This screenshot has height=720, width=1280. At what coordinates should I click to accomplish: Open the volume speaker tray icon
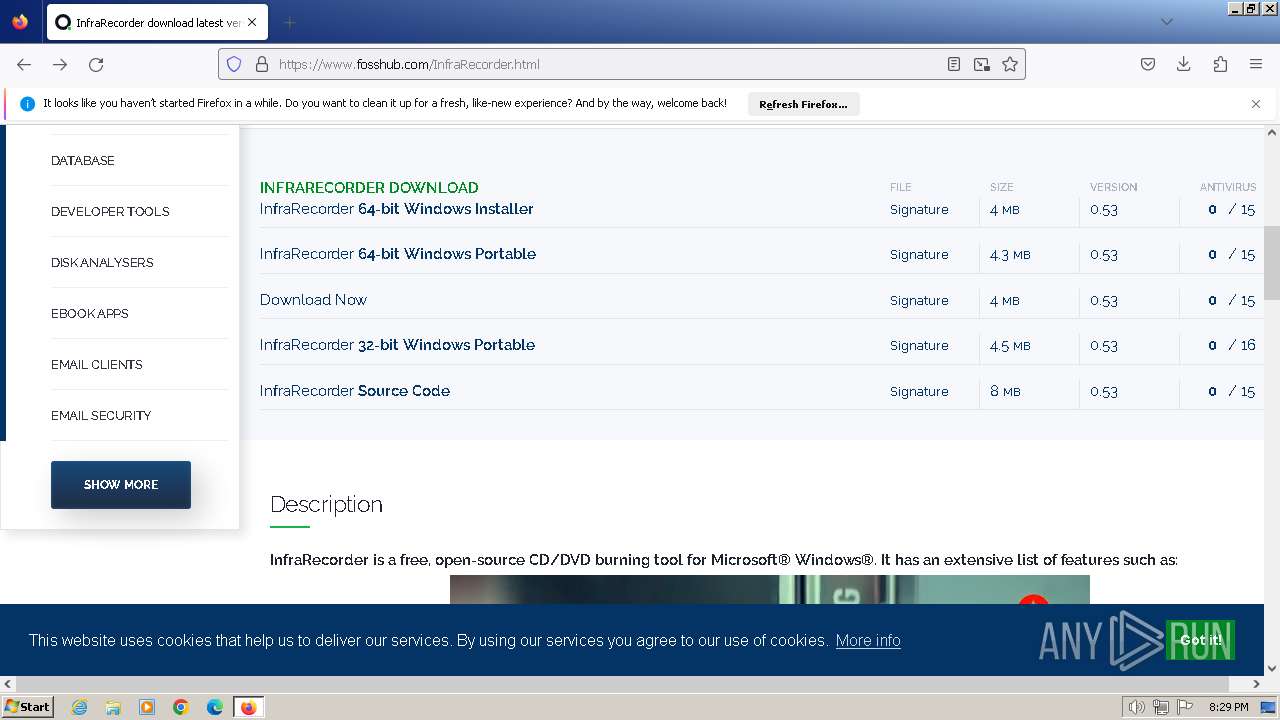coord(1136,707)
